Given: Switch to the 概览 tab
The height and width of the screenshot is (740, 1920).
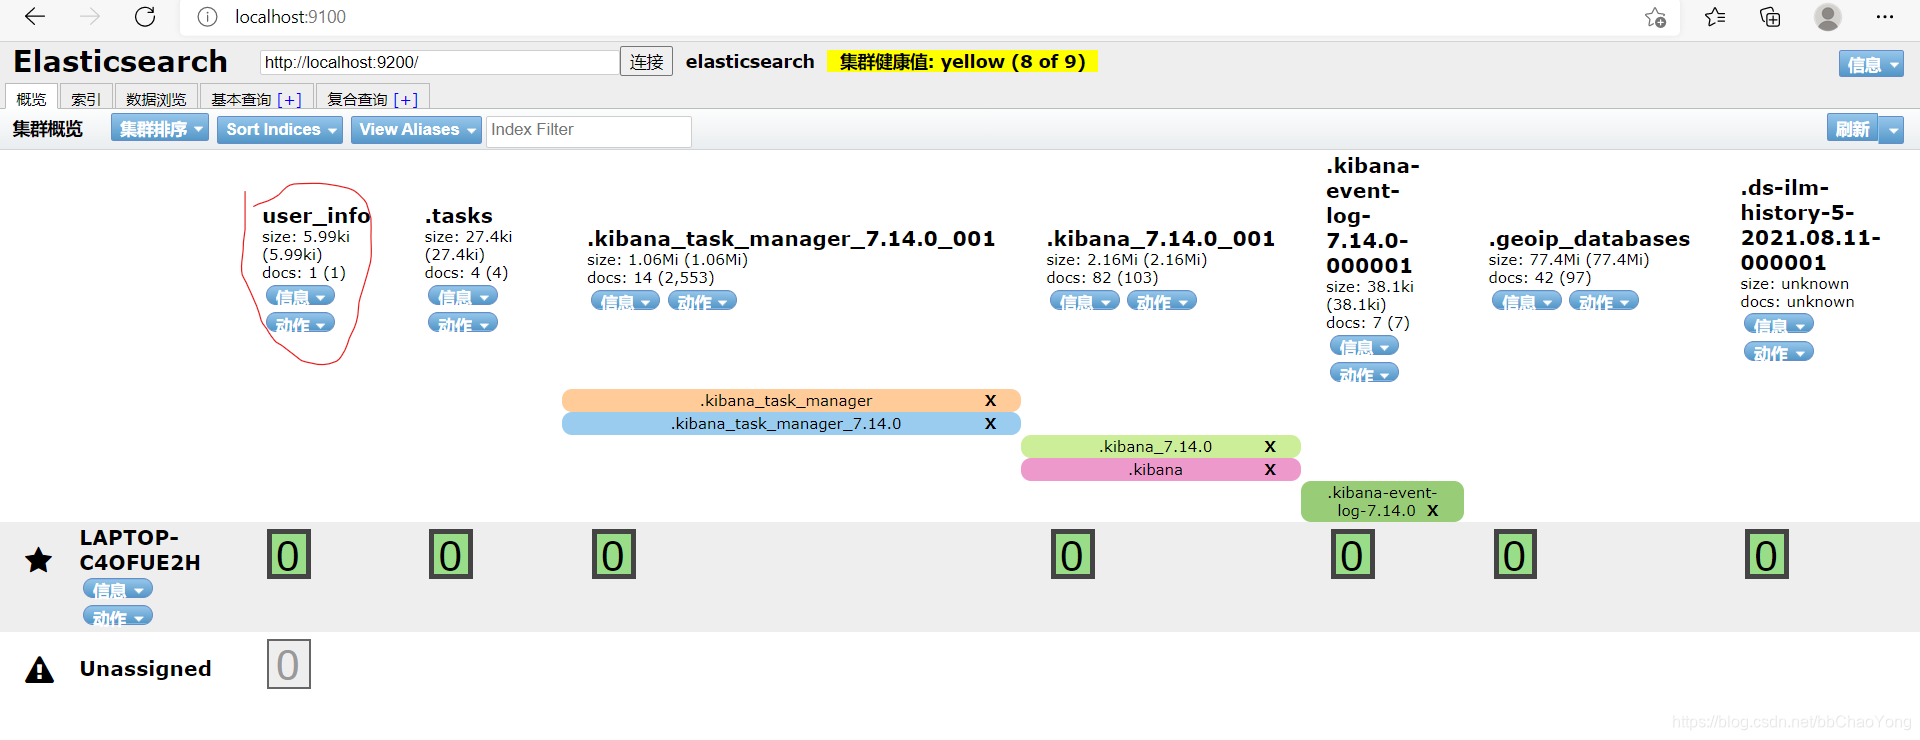Looking at the screenshot, I should pos(31,99).
